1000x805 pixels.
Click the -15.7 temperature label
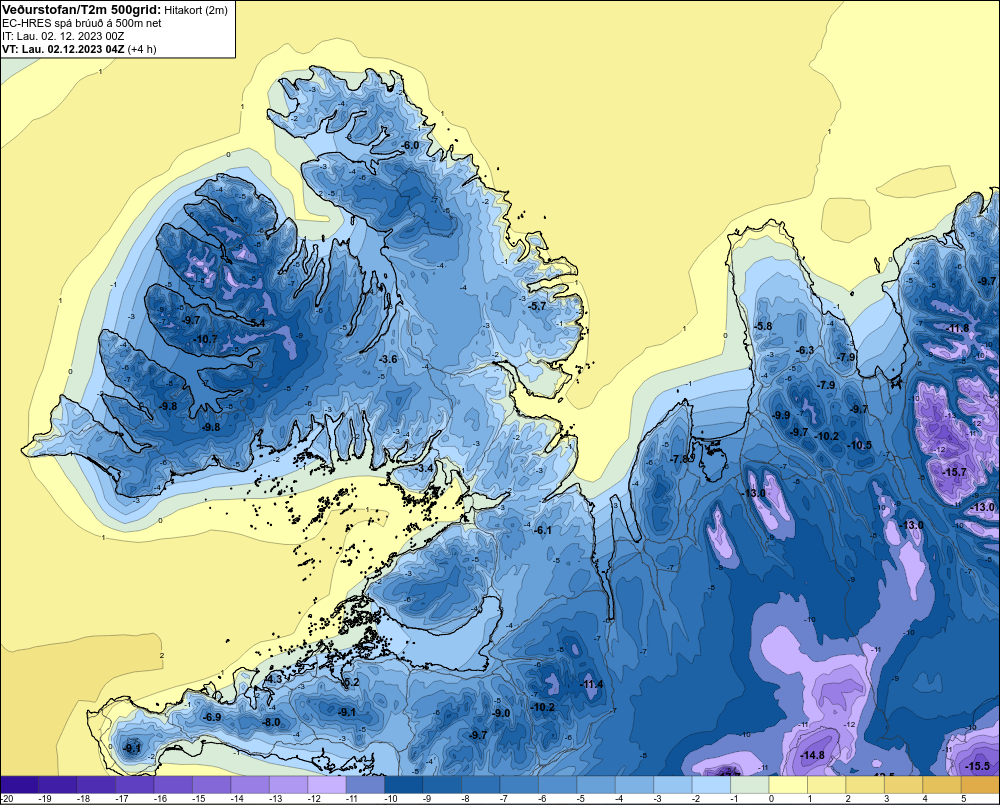point(955,473)
